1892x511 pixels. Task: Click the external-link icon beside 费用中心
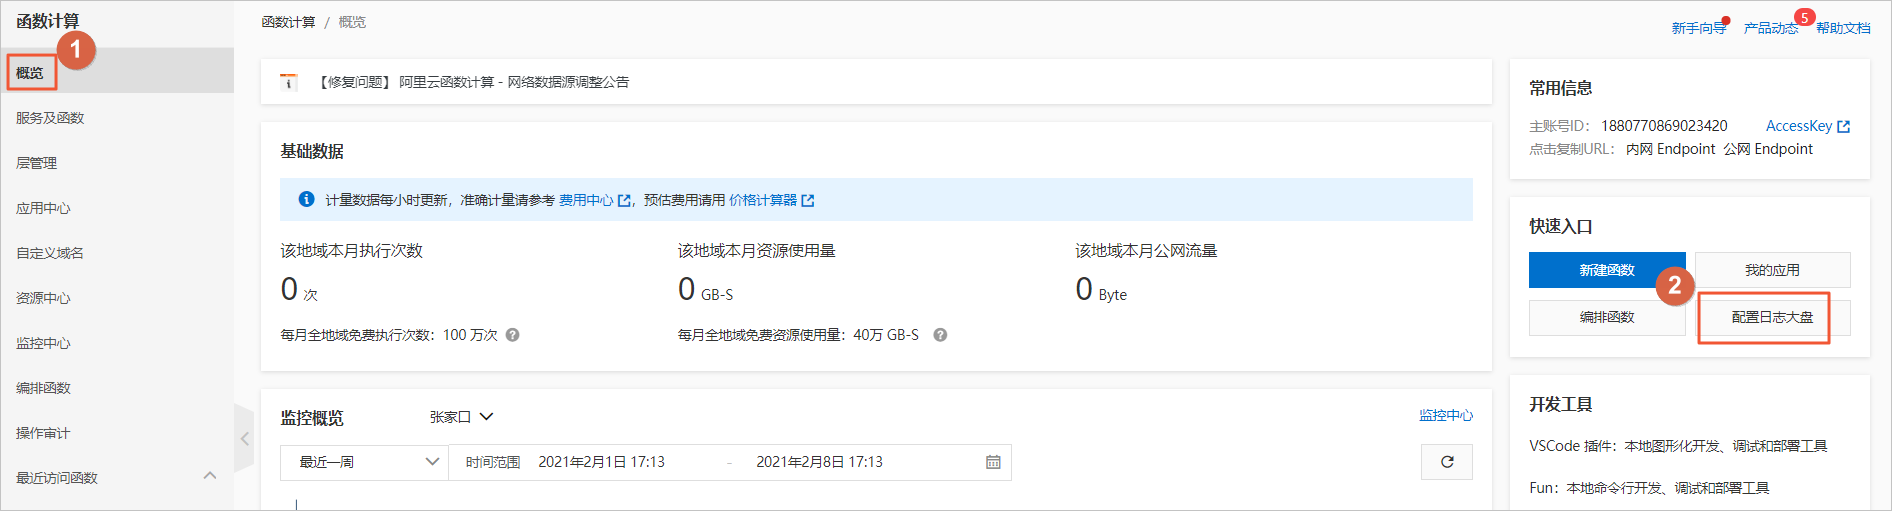625,200
